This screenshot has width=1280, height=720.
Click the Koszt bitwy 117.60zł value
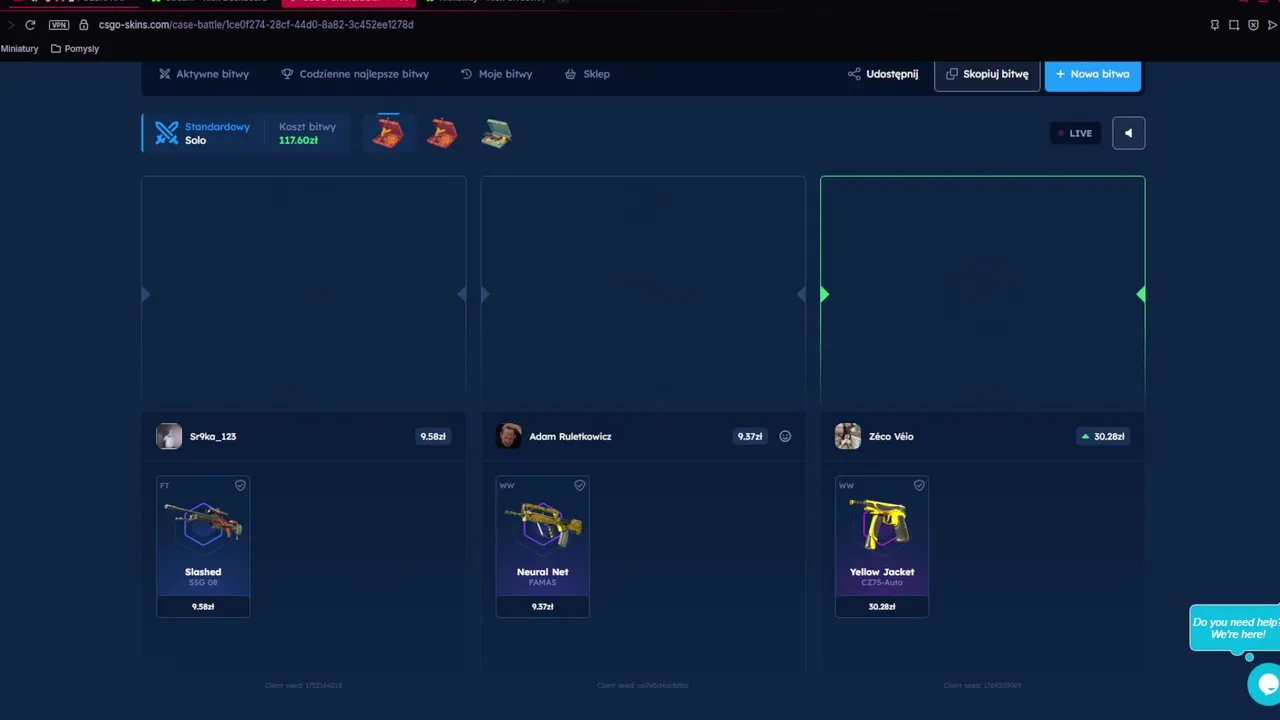click(x=298, y=141)
